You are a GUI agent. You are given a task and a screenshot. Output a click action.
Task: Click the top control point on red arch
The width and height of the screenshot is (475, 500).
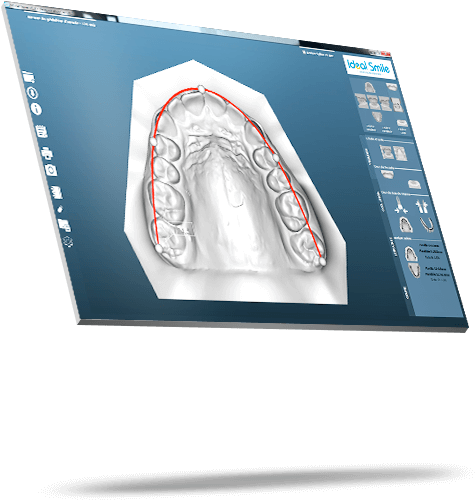coord(201,89)
